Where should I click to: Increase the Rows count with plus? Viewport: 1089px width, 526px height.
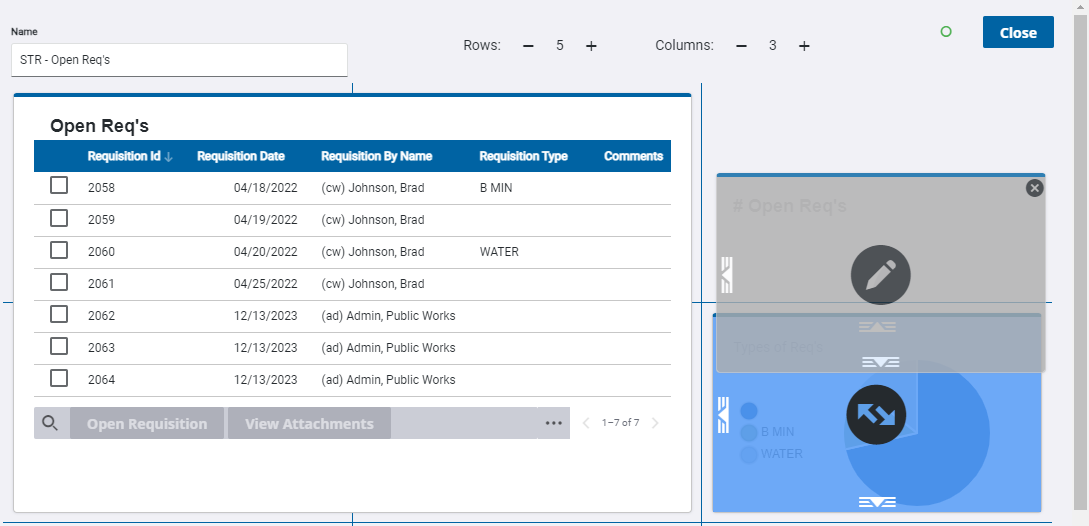pyautogui.click(x=591, y=46)
